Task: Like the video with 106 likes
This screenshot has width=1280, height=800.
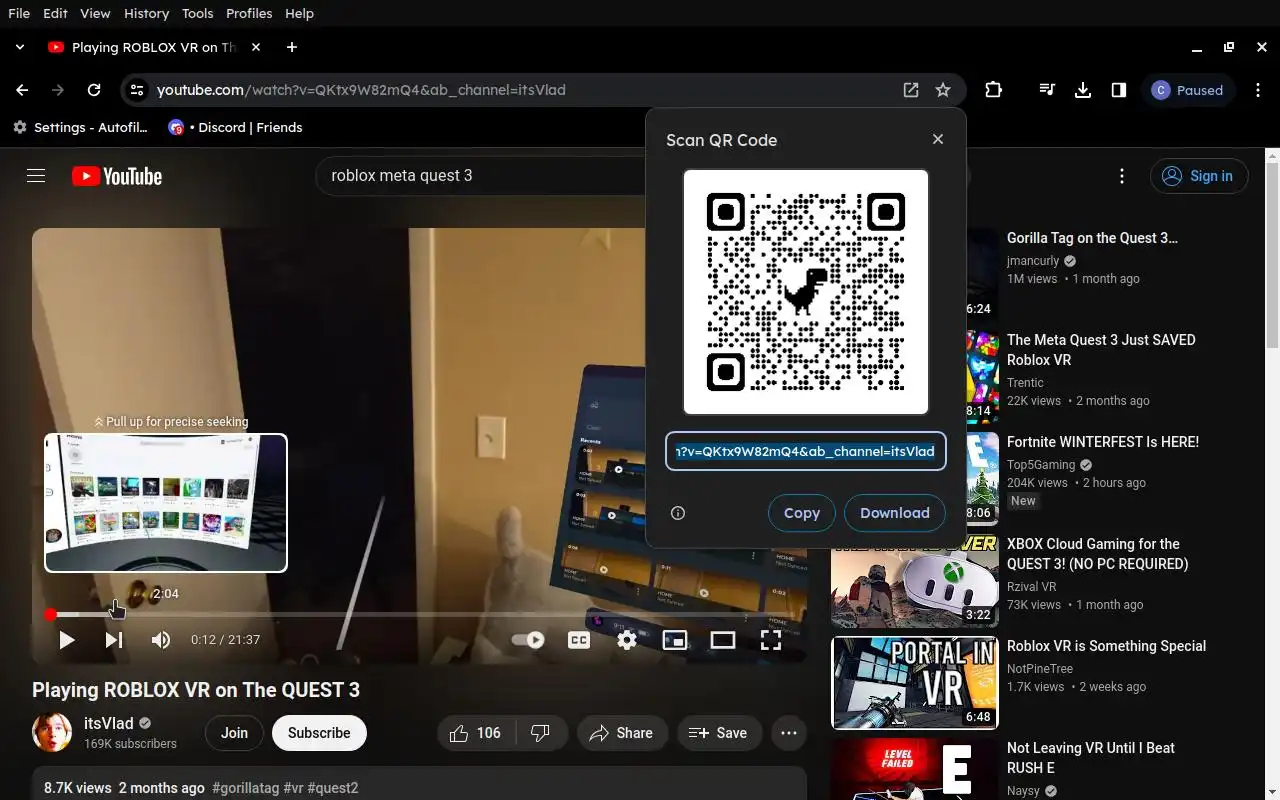Action: tap(476, 733)
